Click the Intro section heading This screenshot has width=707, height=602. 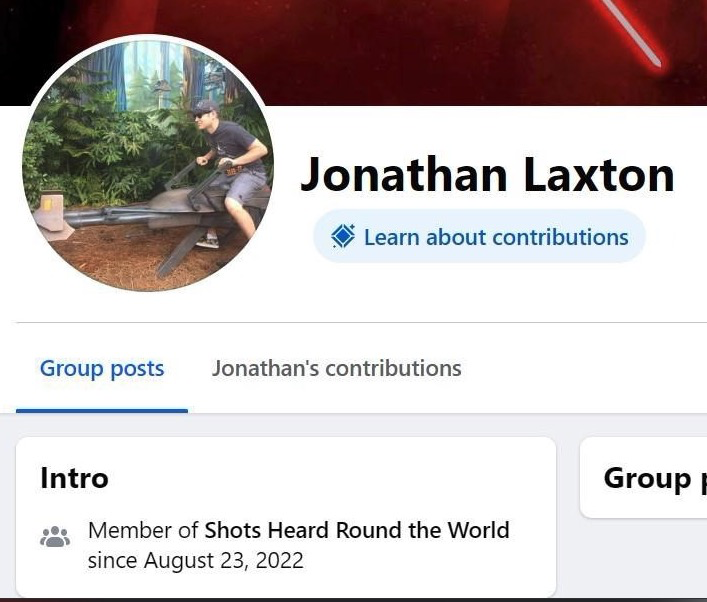coord(74,478)
